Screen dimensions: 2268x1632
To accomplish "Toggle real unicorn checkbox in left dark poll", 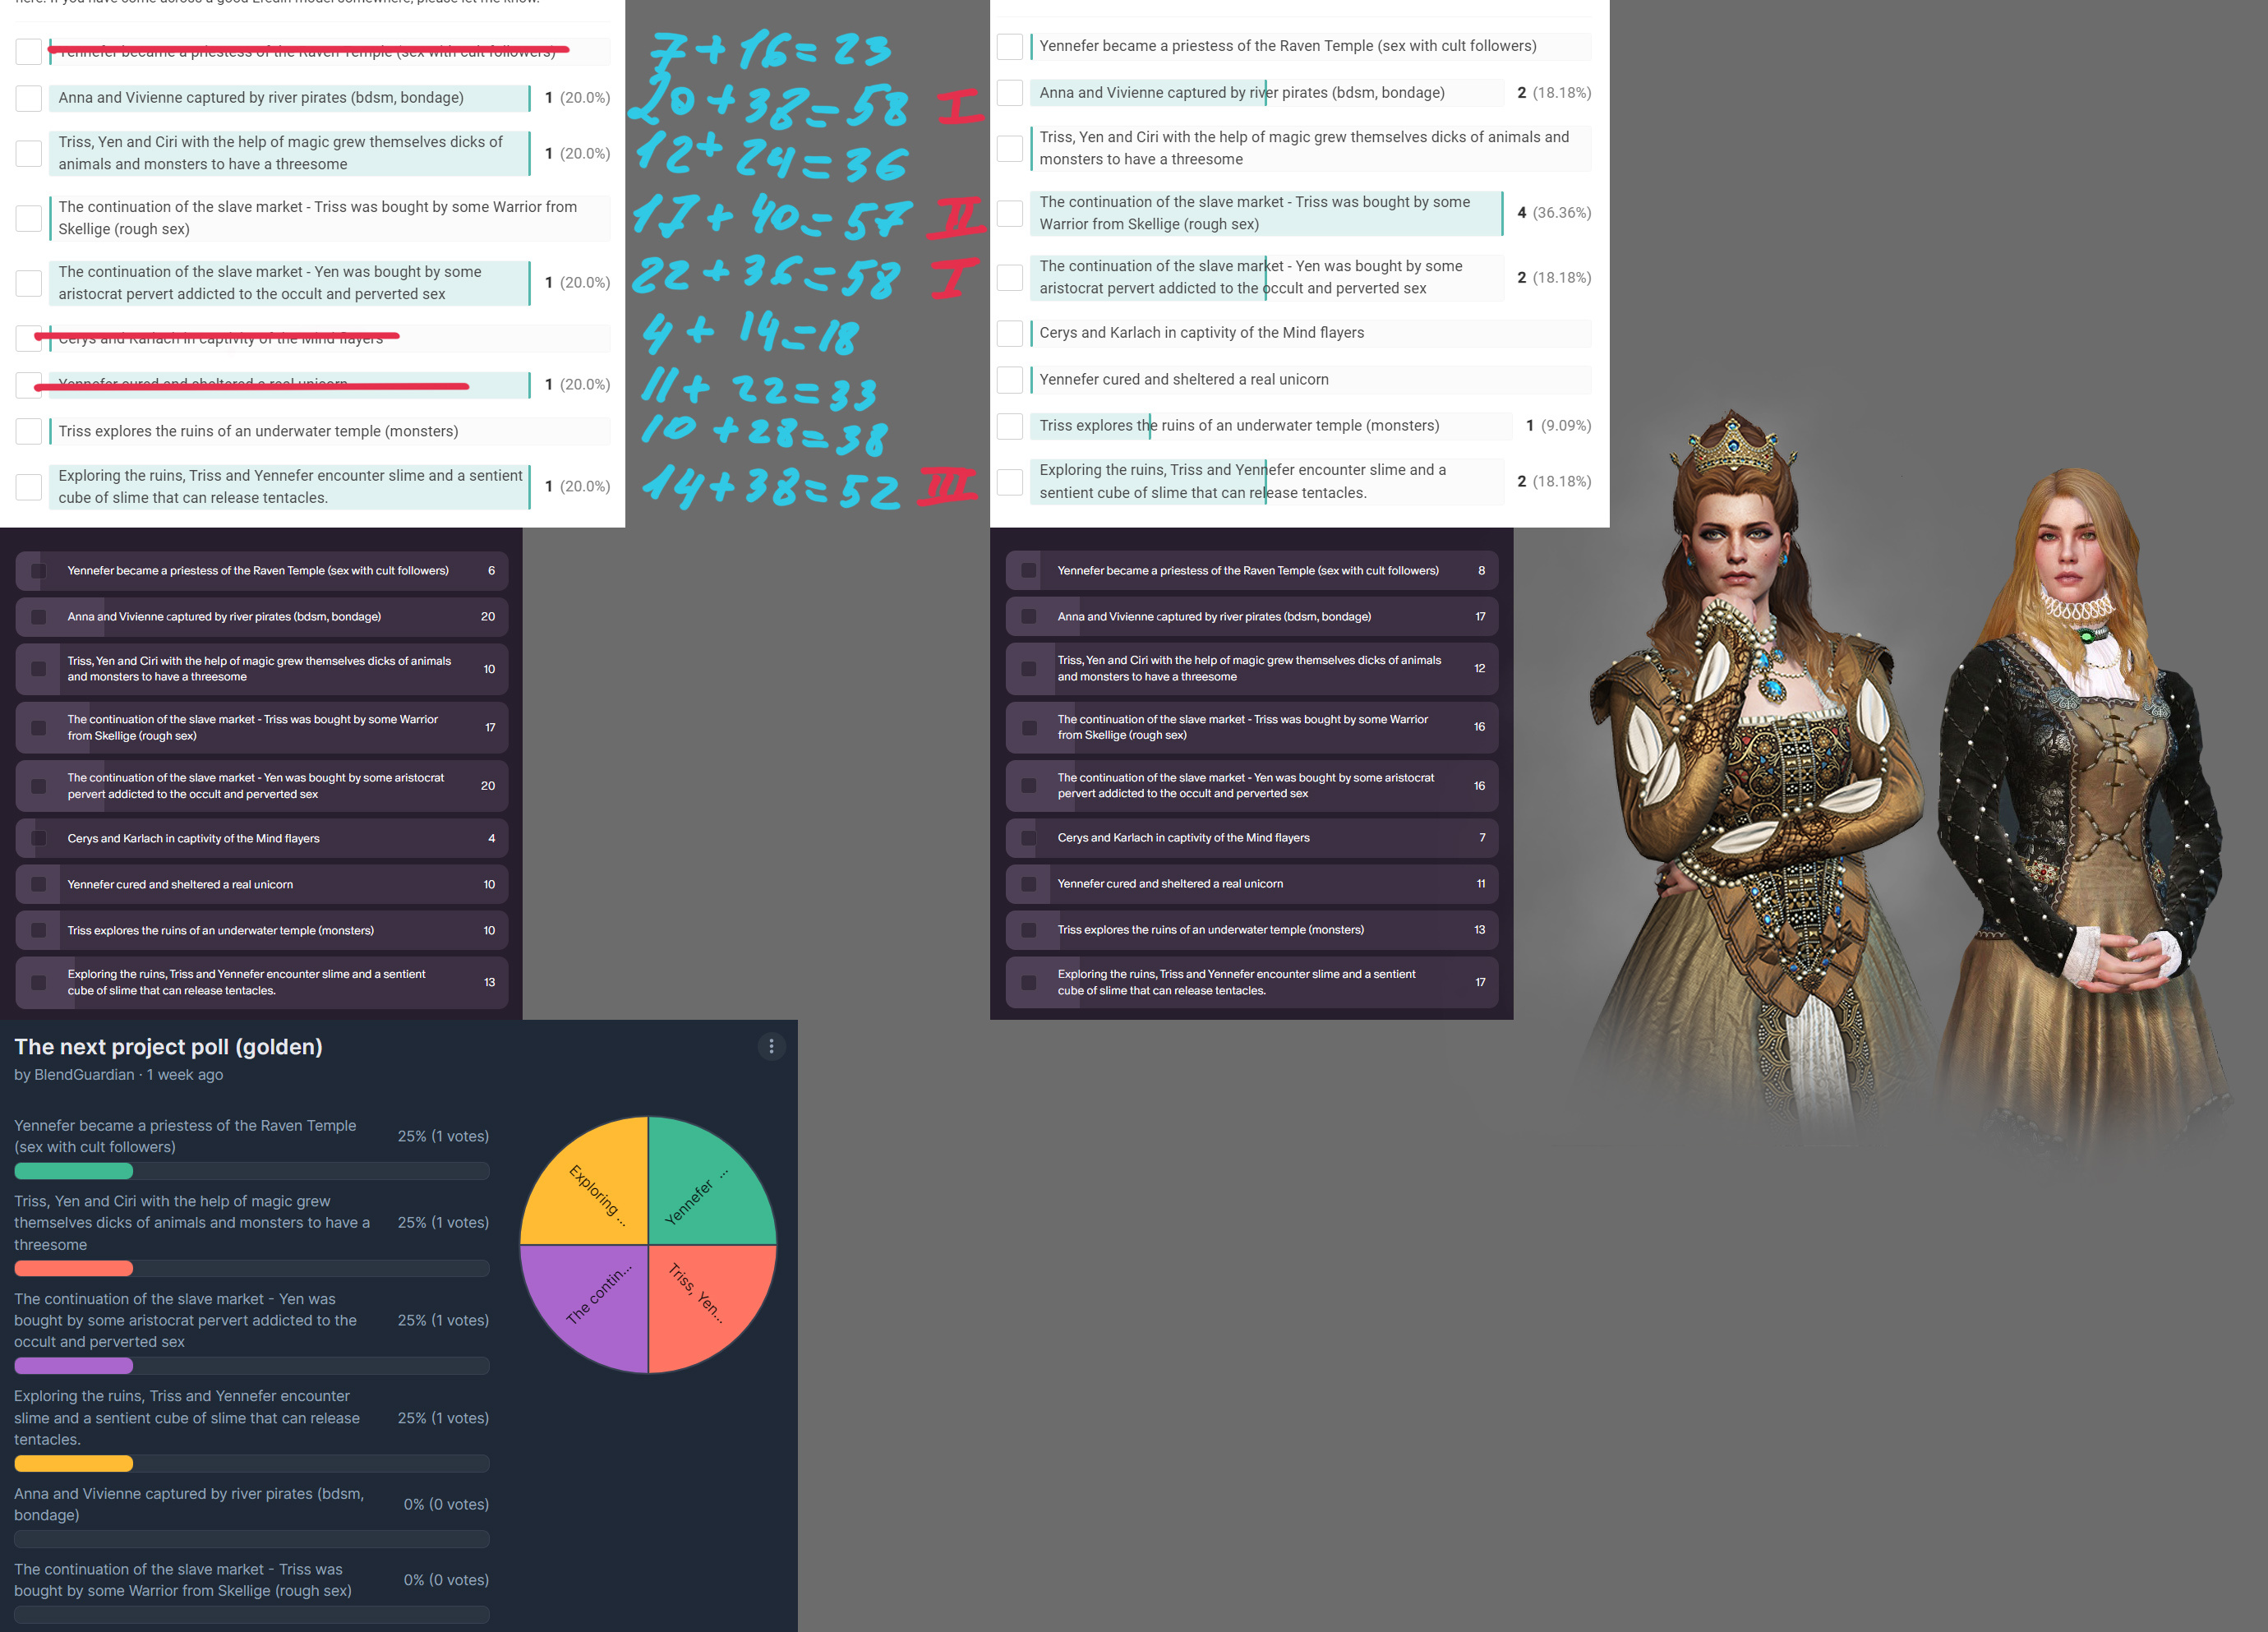I will 38,884.
